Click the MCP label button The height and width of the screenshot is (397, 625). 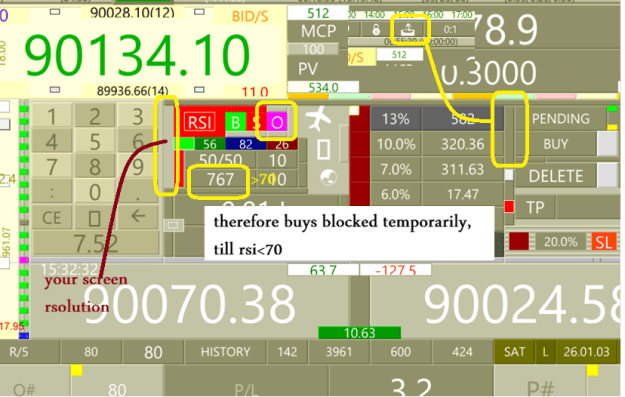pos(318,31)
